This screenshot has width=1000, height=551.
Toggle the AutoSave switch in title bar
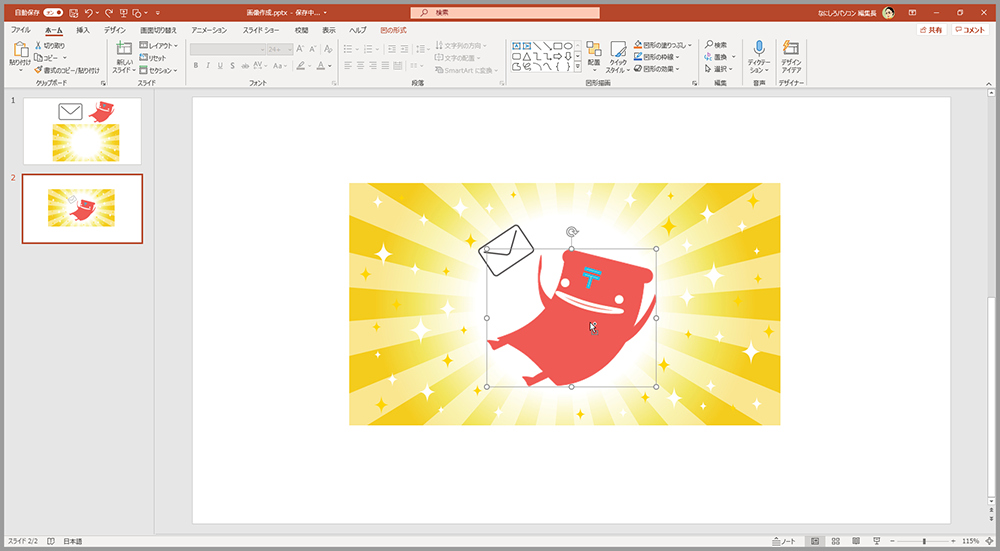53,13
